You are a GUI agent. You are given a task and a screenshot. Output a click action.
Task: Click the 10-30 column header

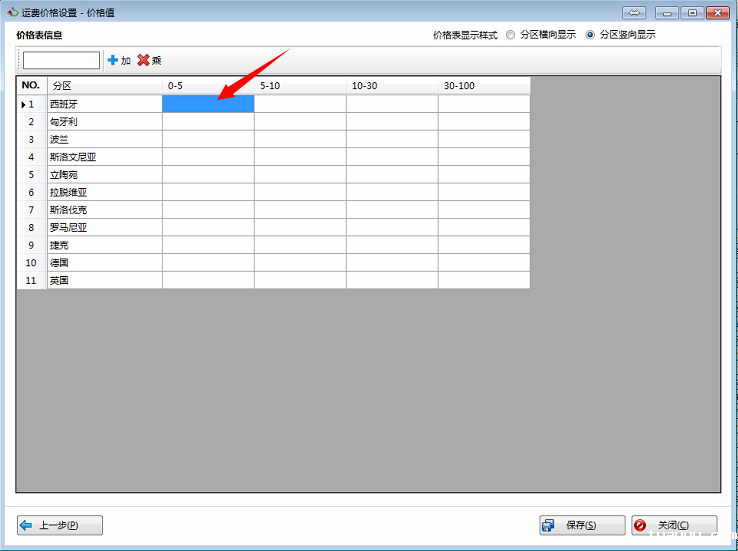(392, 86)
